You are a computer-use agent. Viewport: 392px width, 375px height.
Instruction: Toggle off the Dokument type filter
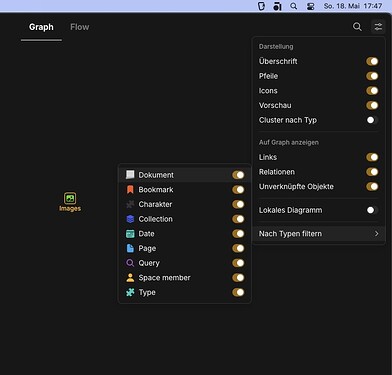(x=238, y=175)
